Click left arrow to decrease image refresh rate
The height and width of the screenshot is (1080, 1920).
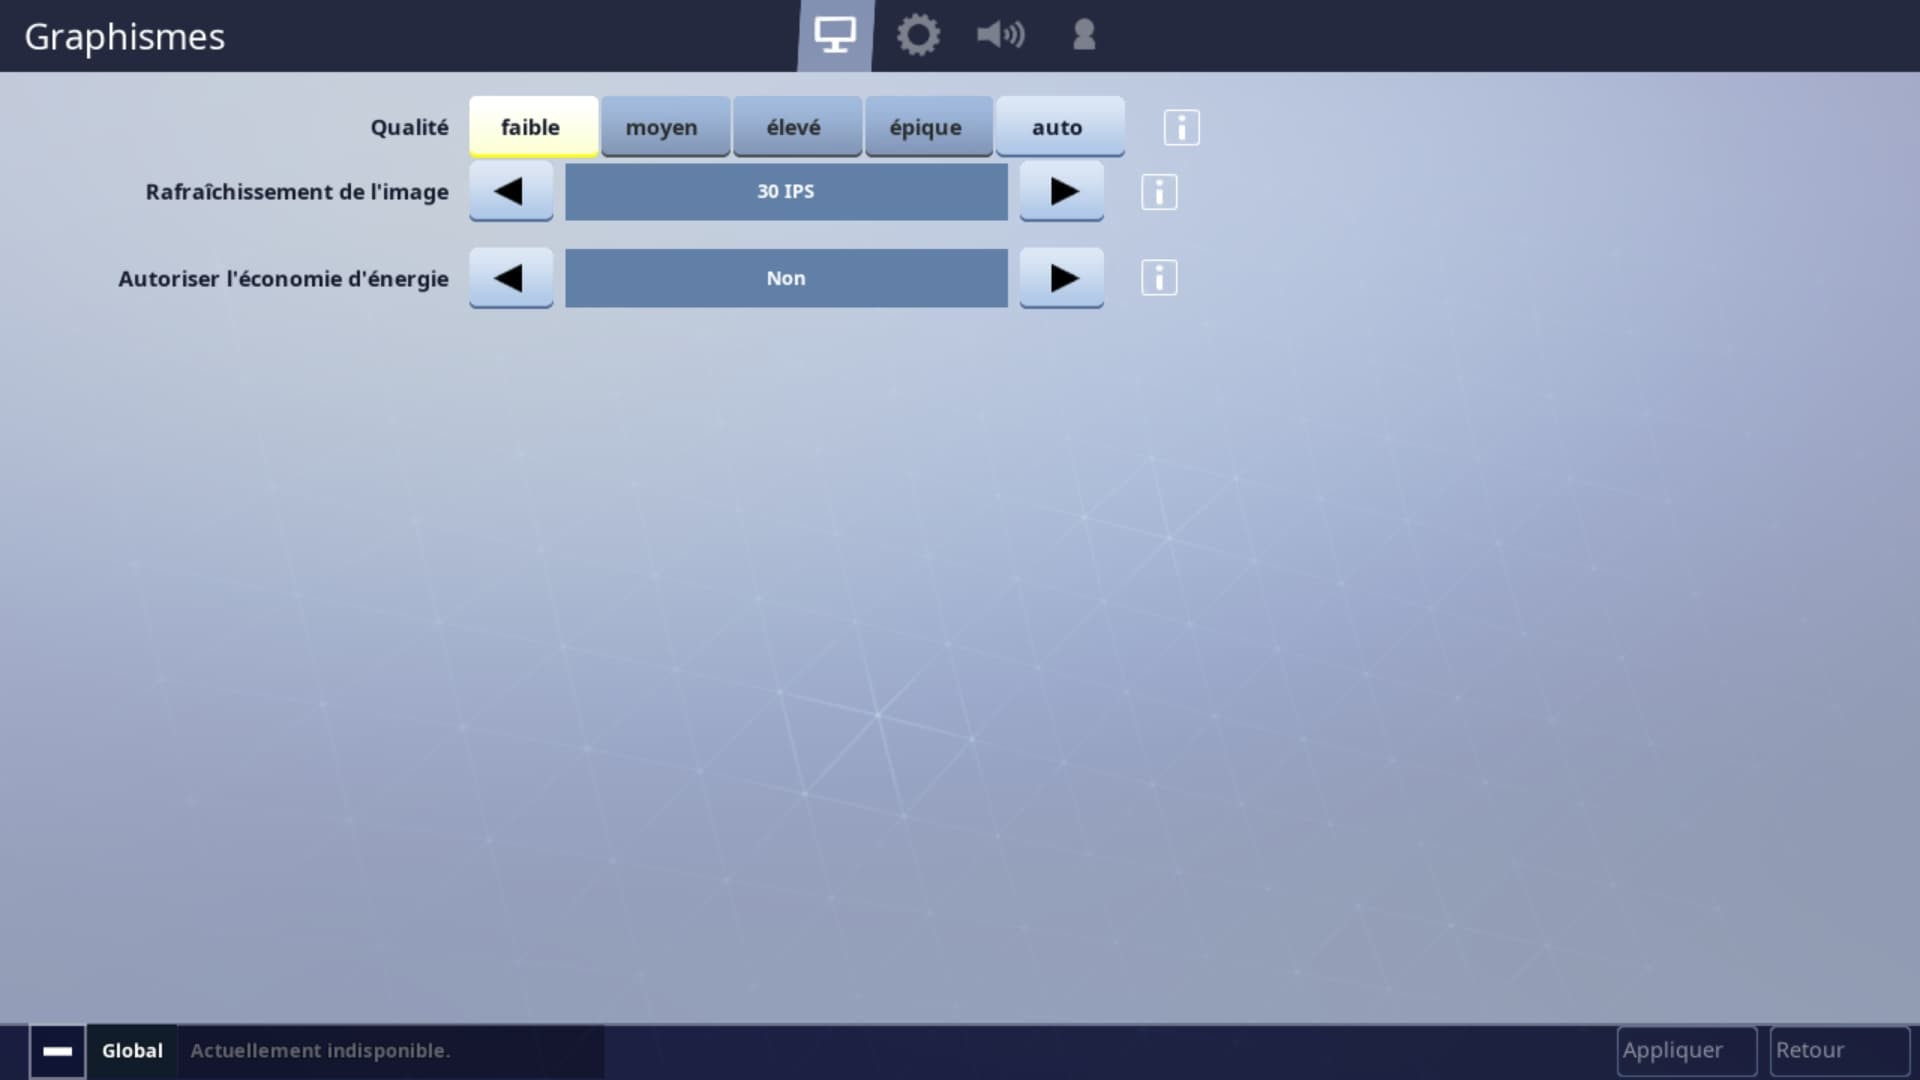(x=510, y=191)
